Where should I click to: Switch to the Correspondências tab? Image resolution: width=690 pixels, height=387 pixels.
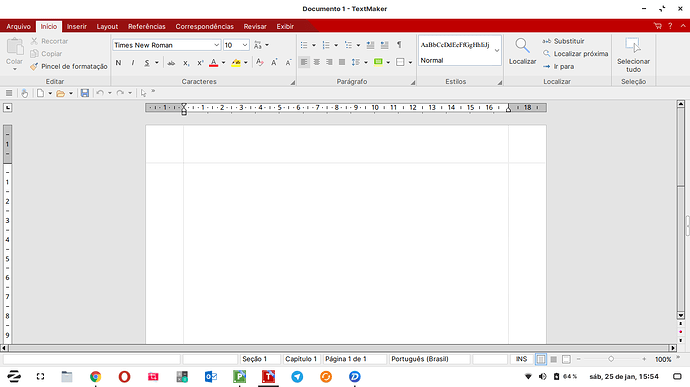click(x=205, y=26)
